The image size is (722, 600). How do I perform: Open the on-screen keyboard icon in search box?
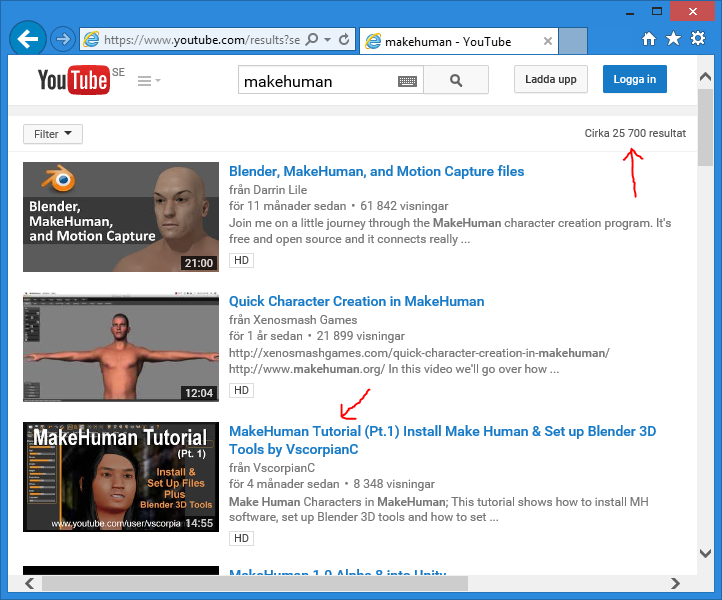407,82
